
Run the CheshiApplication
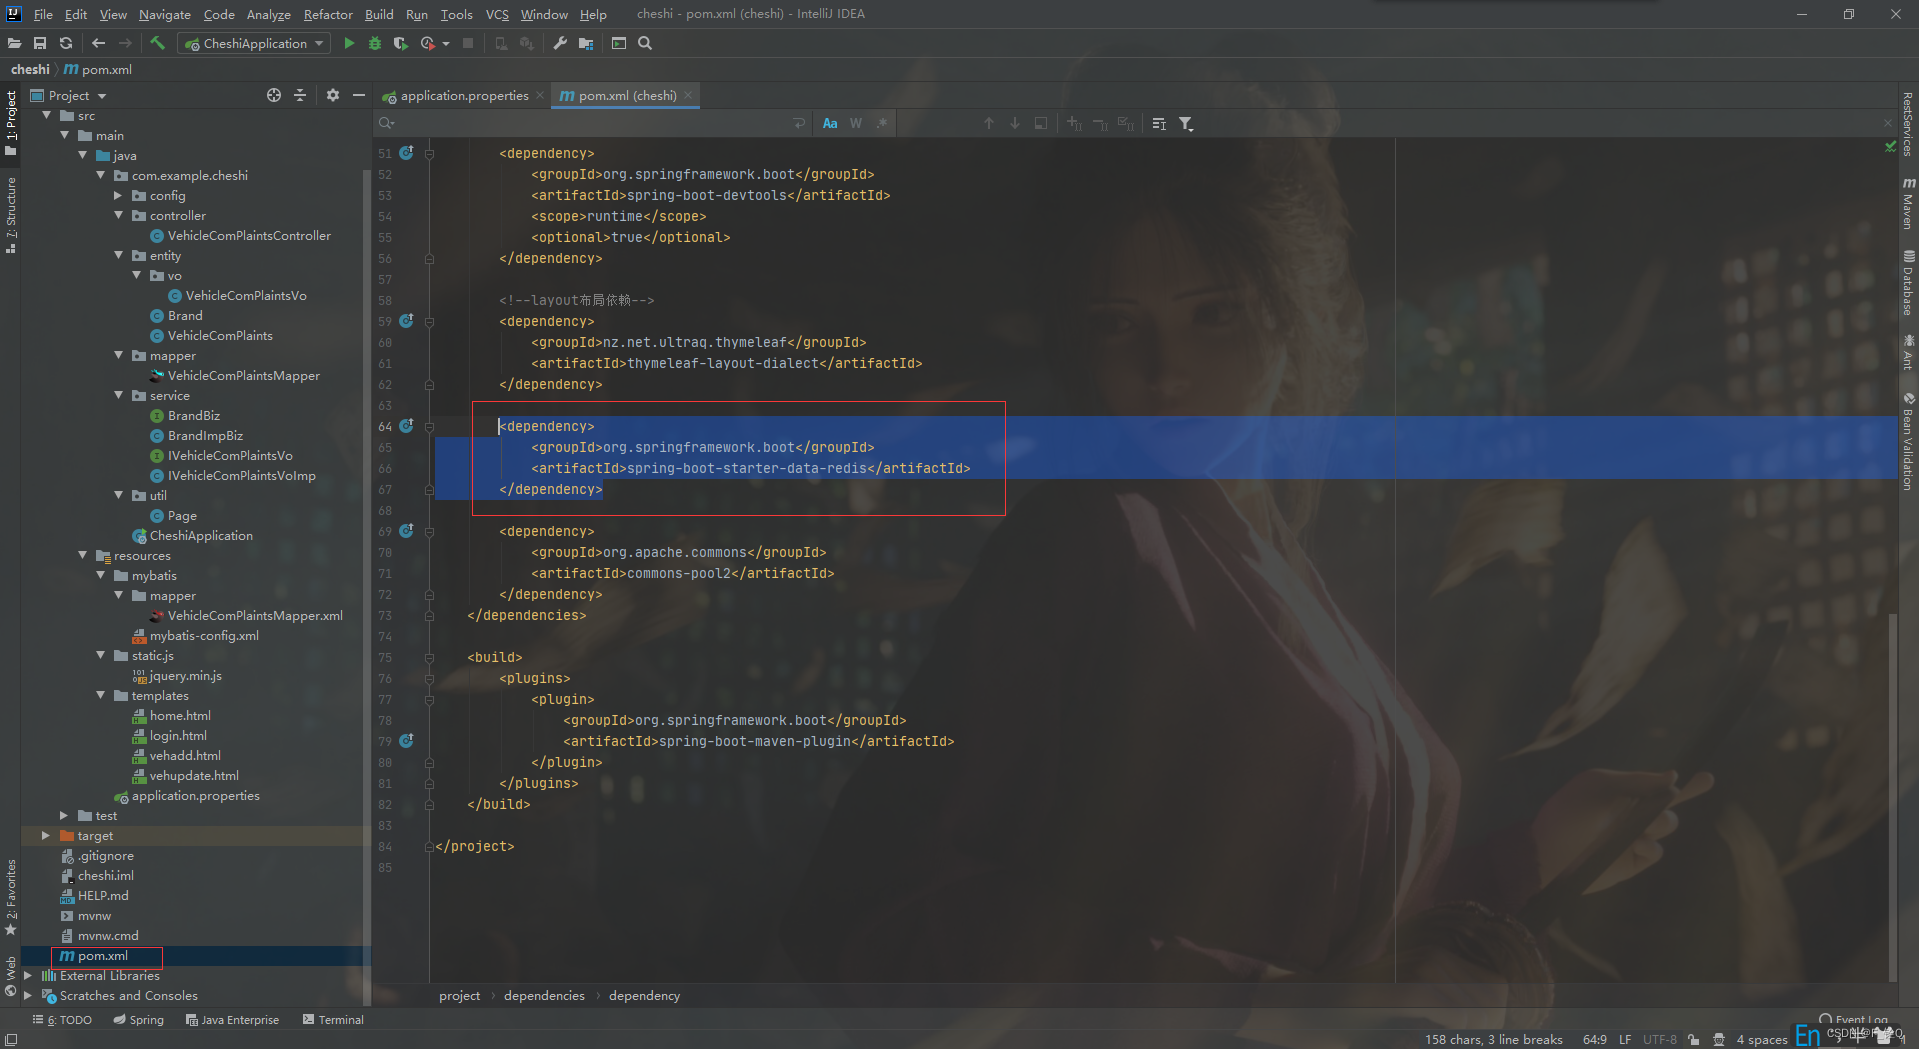pos(348,43)
